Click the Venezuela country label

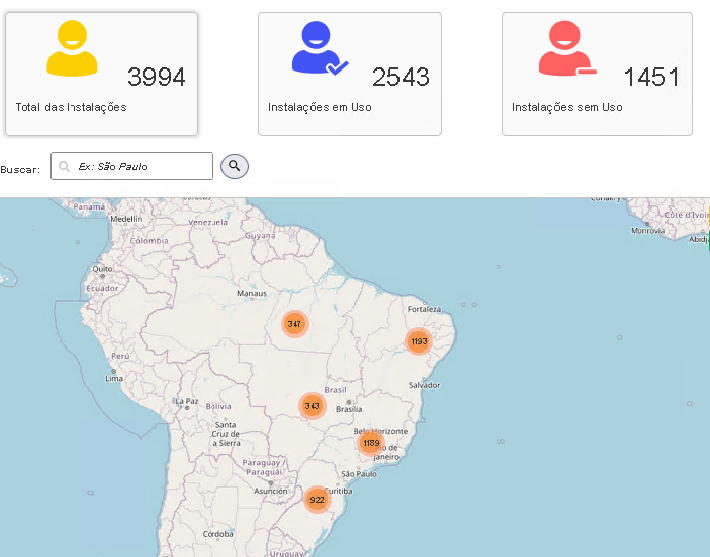[208, 222]
